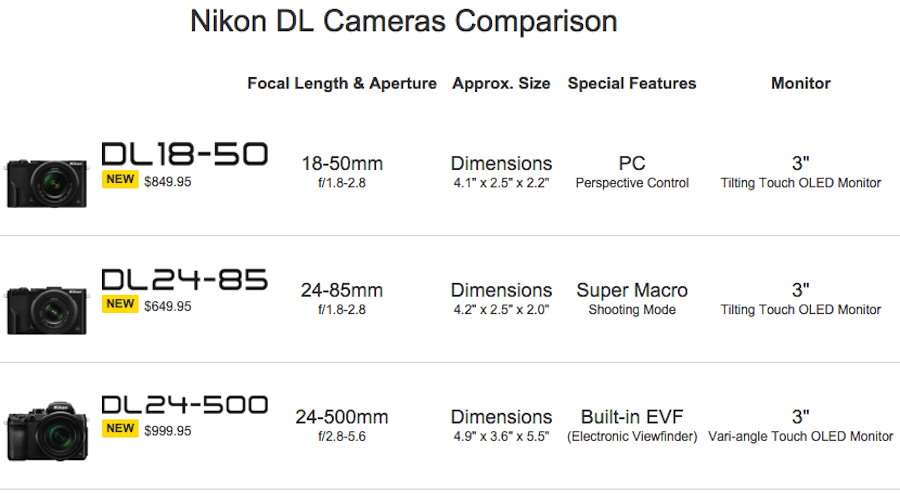
Task: Click the Approx. Size column header
Action: (x=501, y=84)
